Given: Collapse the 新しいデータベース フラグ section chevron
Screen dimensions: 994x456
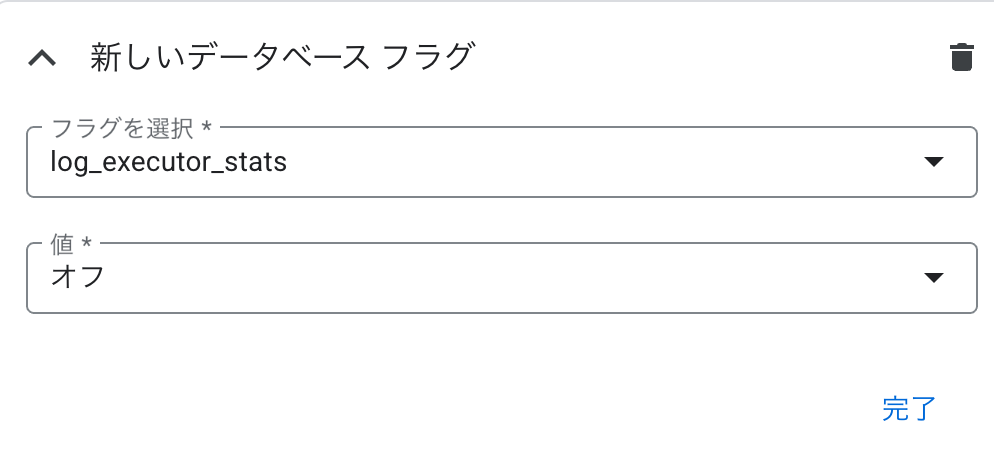Looking at the screenshot, I should 42,59.
